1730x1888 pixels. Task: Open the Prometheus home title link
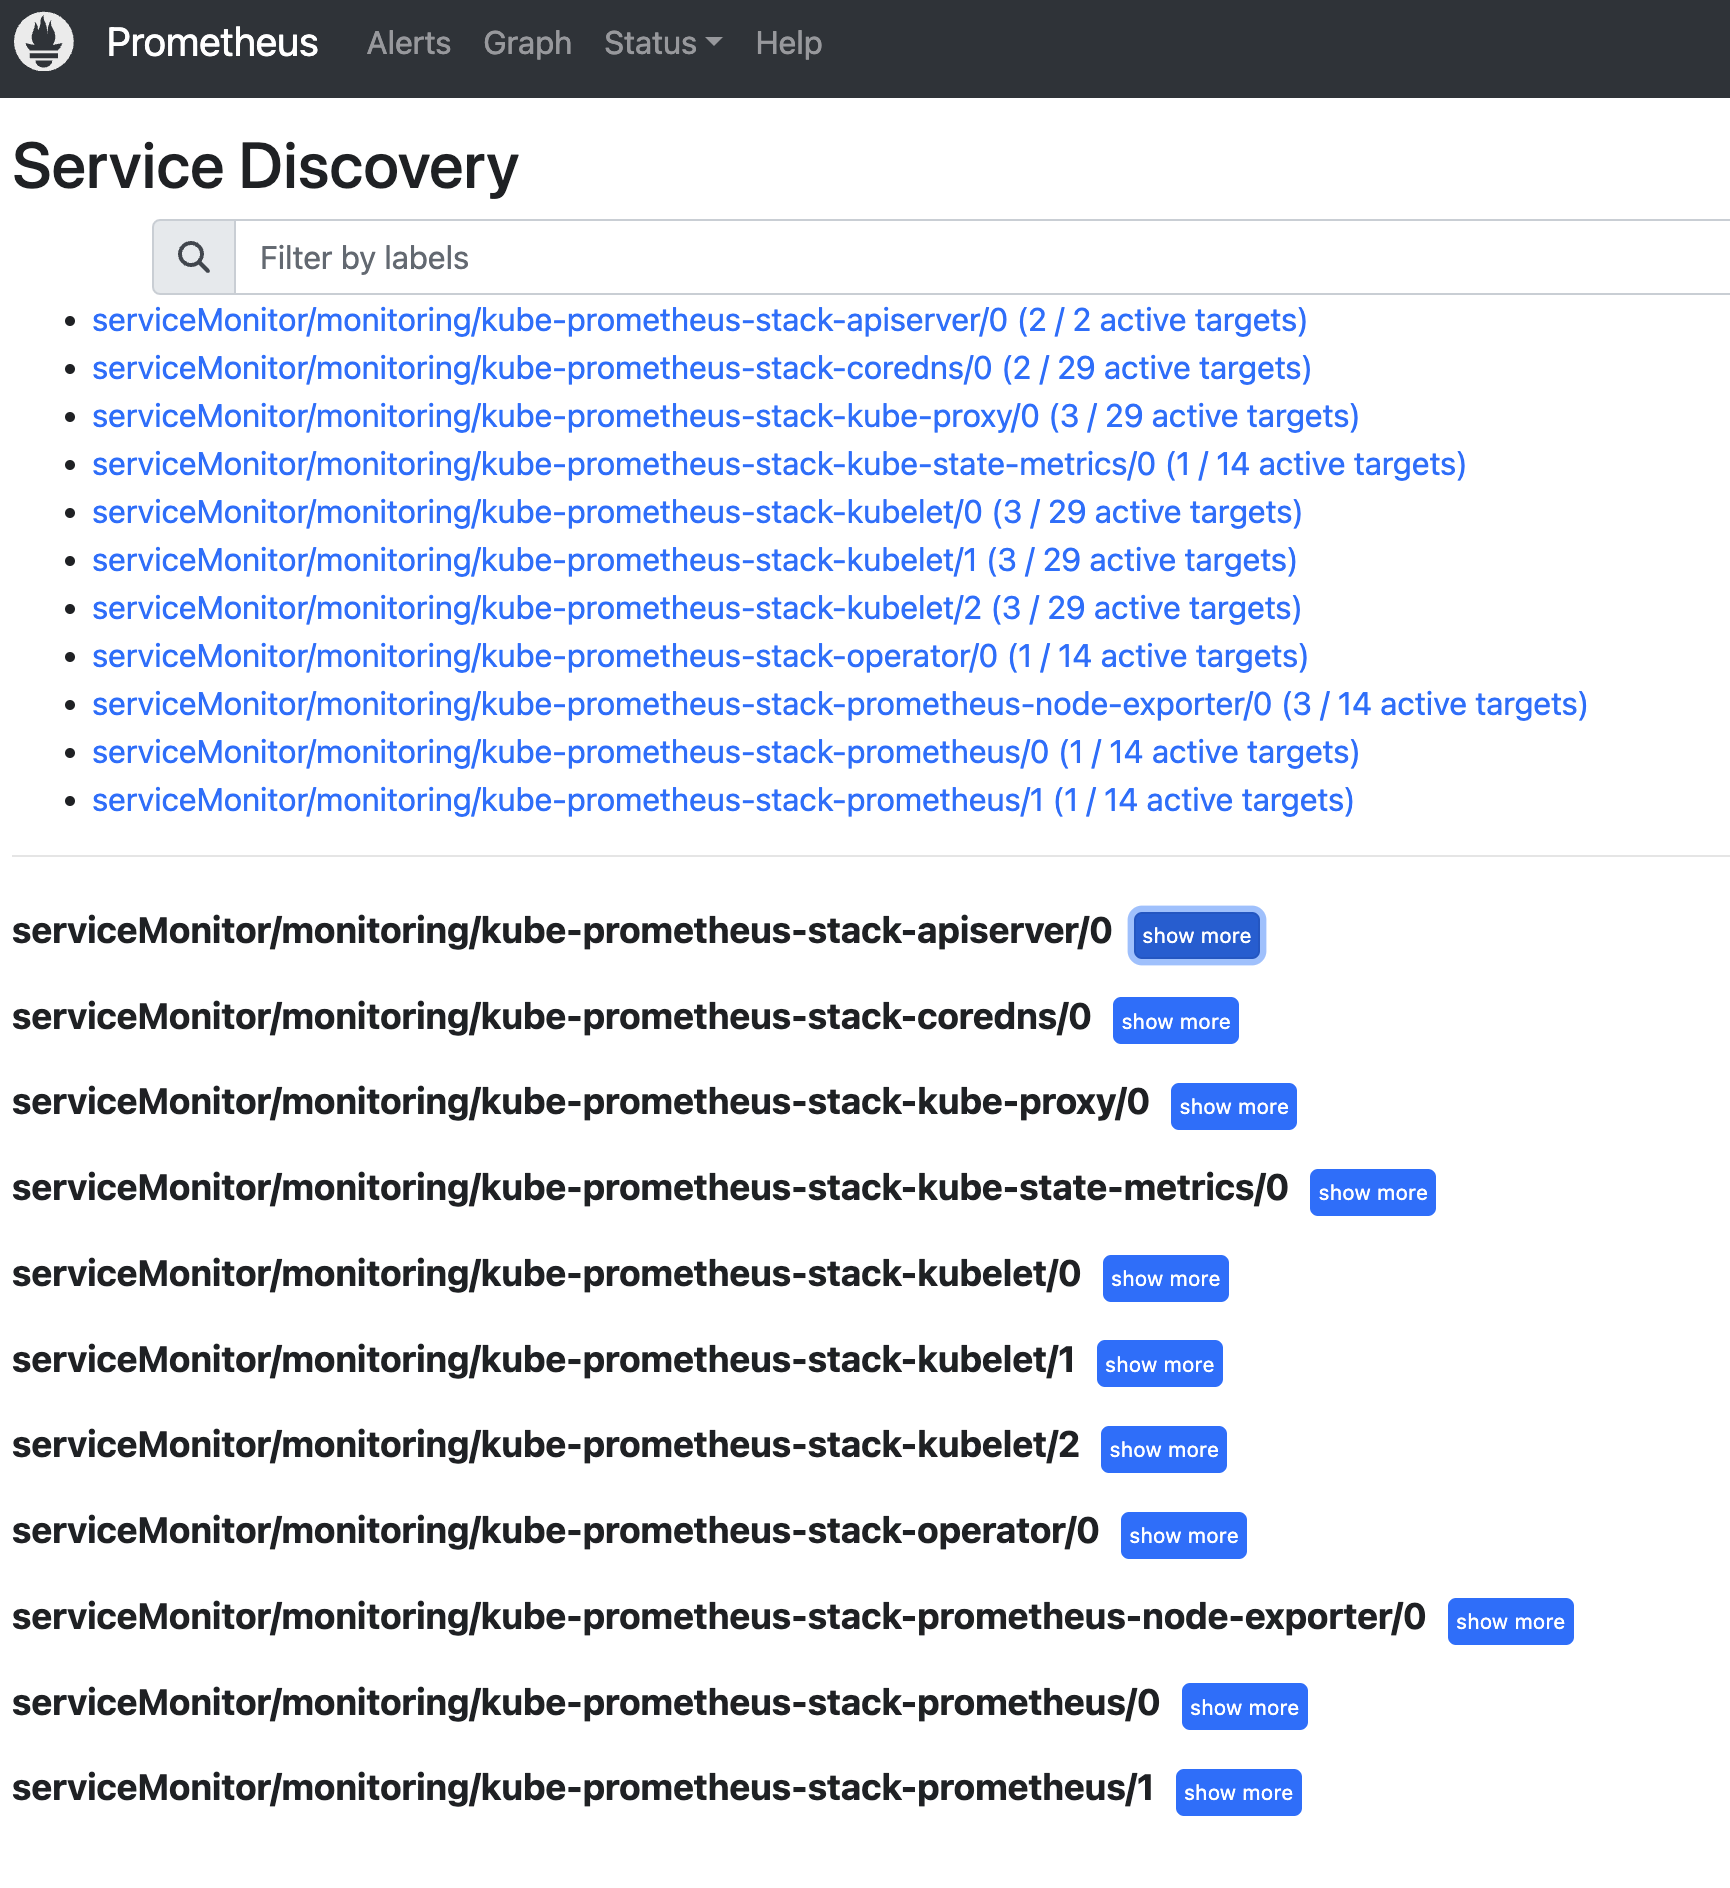[x=212, y=42]
